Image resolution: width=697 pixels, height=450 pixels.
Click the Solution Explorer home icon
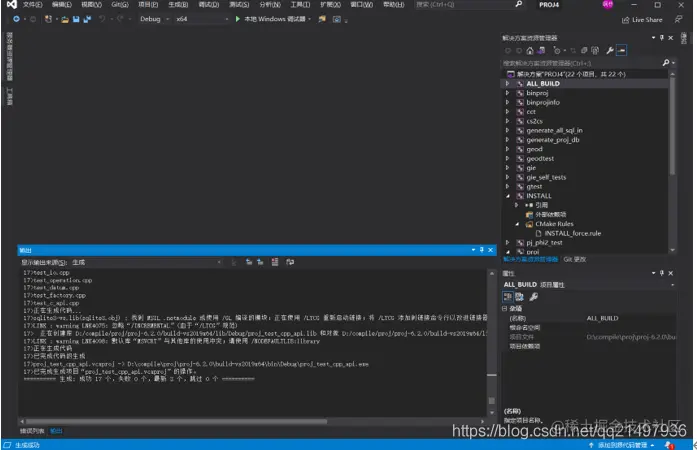tap(529, 51)
